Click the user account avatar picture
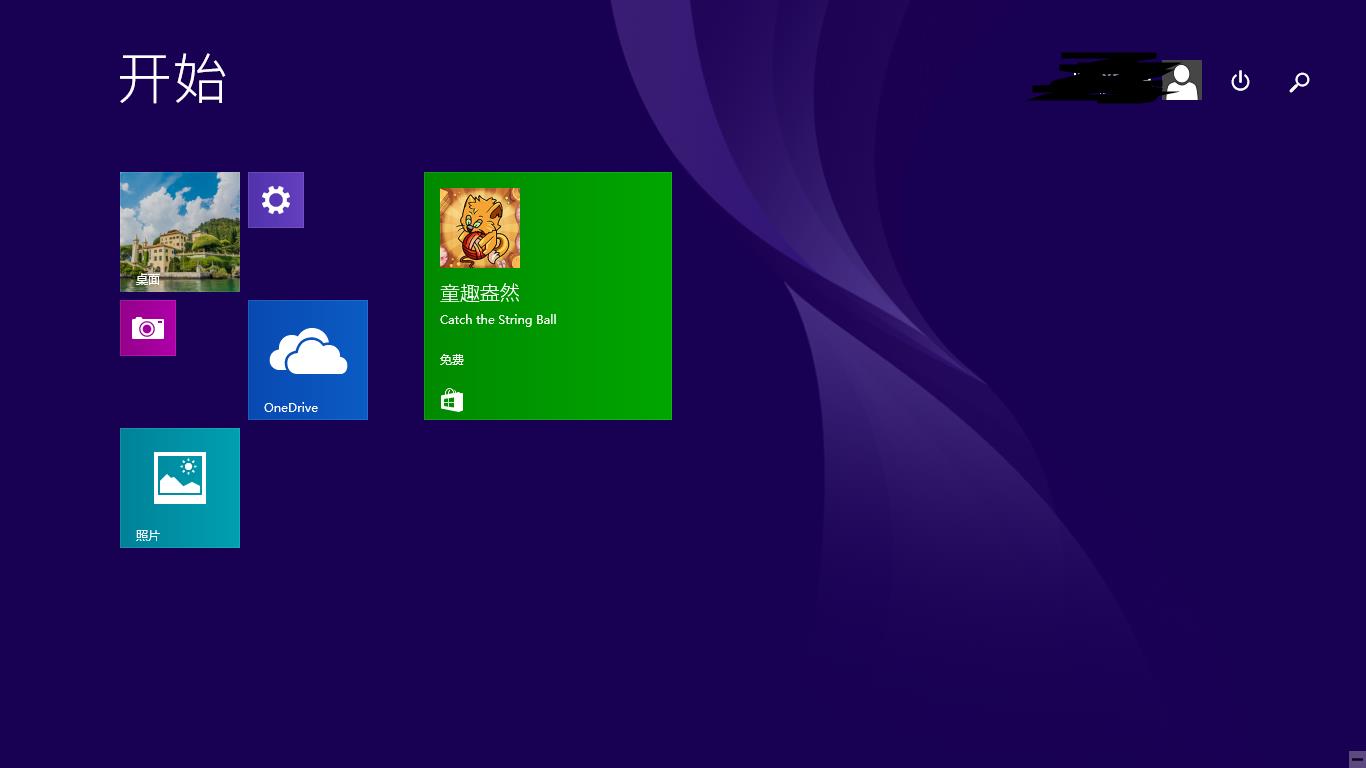The width and height of the screenshot is (1366, 768). point(1182,81)
